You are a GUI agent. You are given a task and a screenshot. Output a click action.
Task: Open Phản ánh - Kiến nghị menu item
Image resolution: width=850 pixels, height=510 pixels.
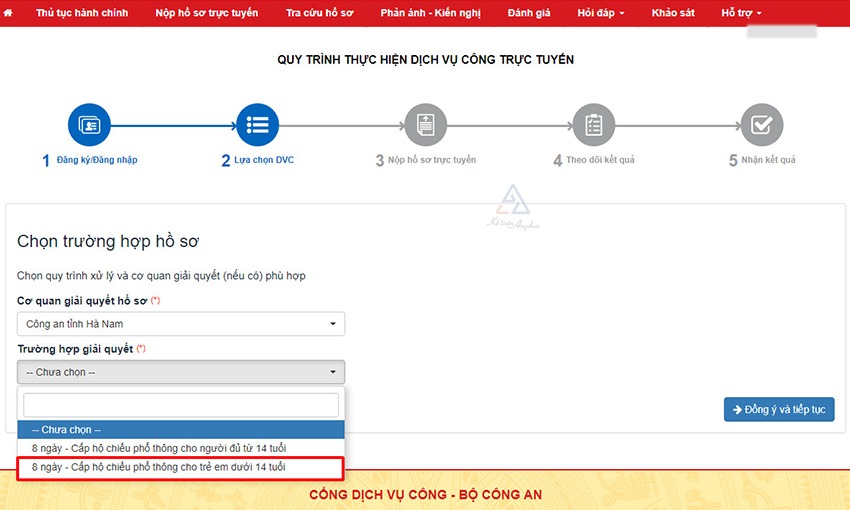pos(432,13)
